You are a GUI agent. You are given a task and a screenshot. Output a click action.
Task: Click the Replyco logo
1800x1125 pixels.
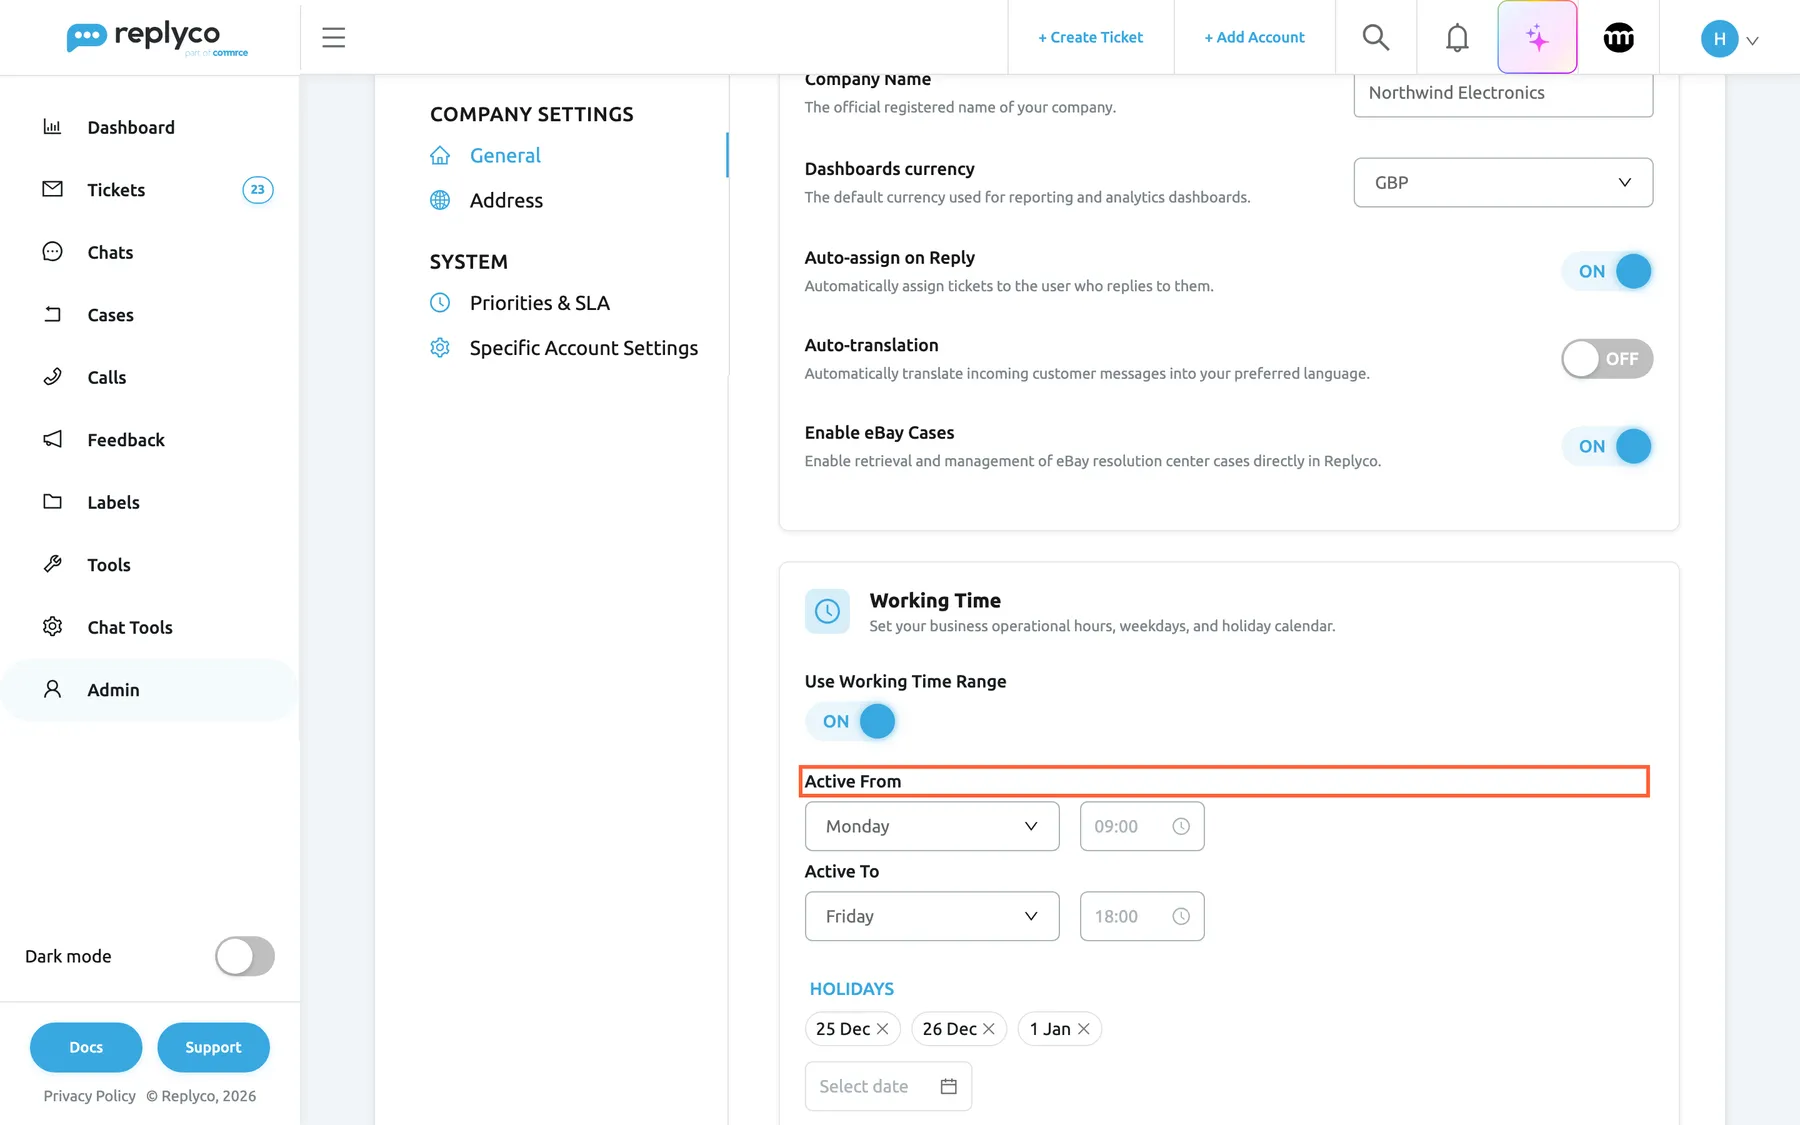[x=157, y=38]
